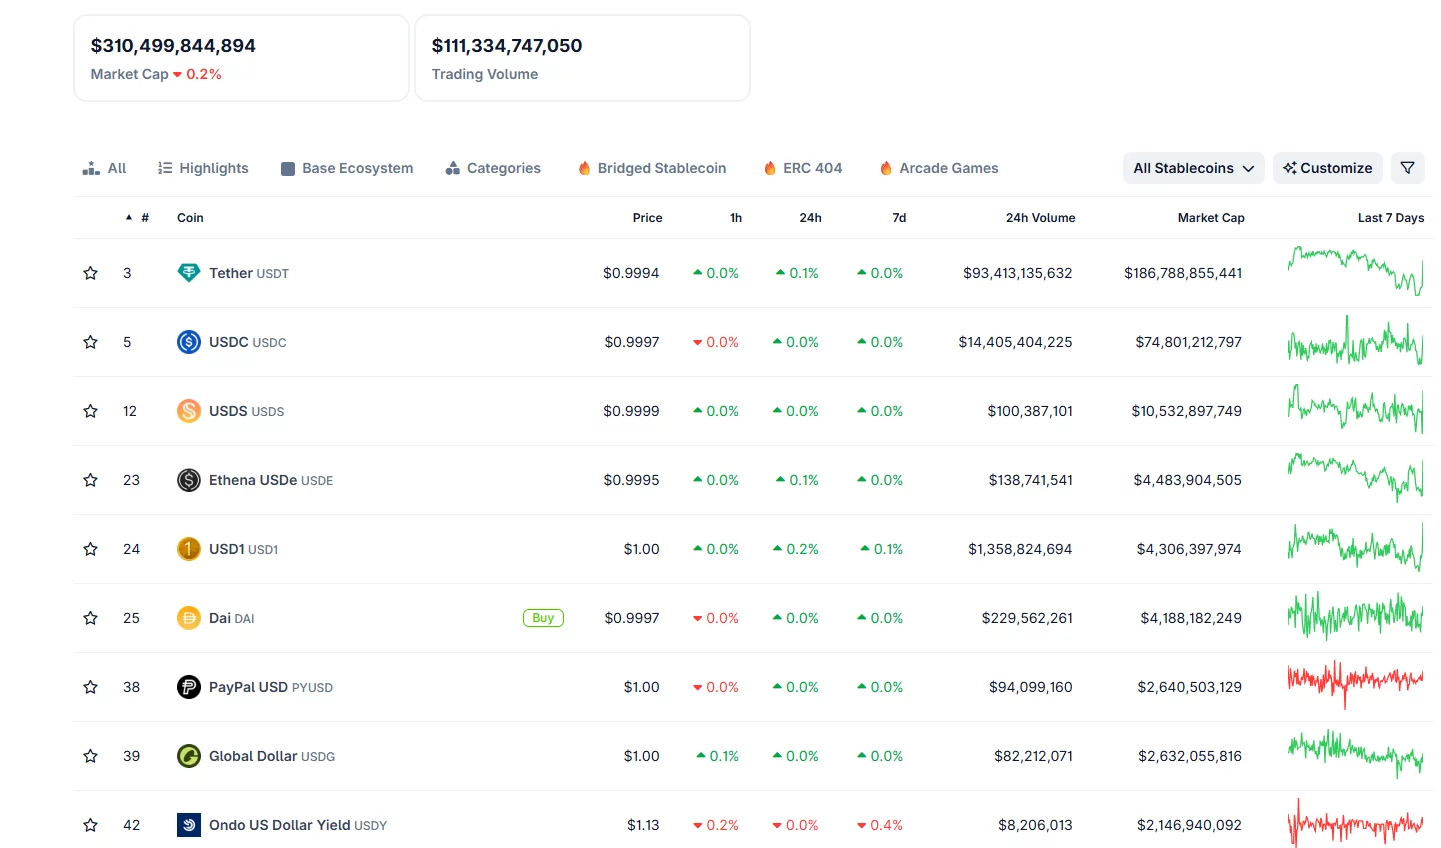The image size is (1441, 848).
Task: Open the Customize table options
Action: [x=1328, y=168]
